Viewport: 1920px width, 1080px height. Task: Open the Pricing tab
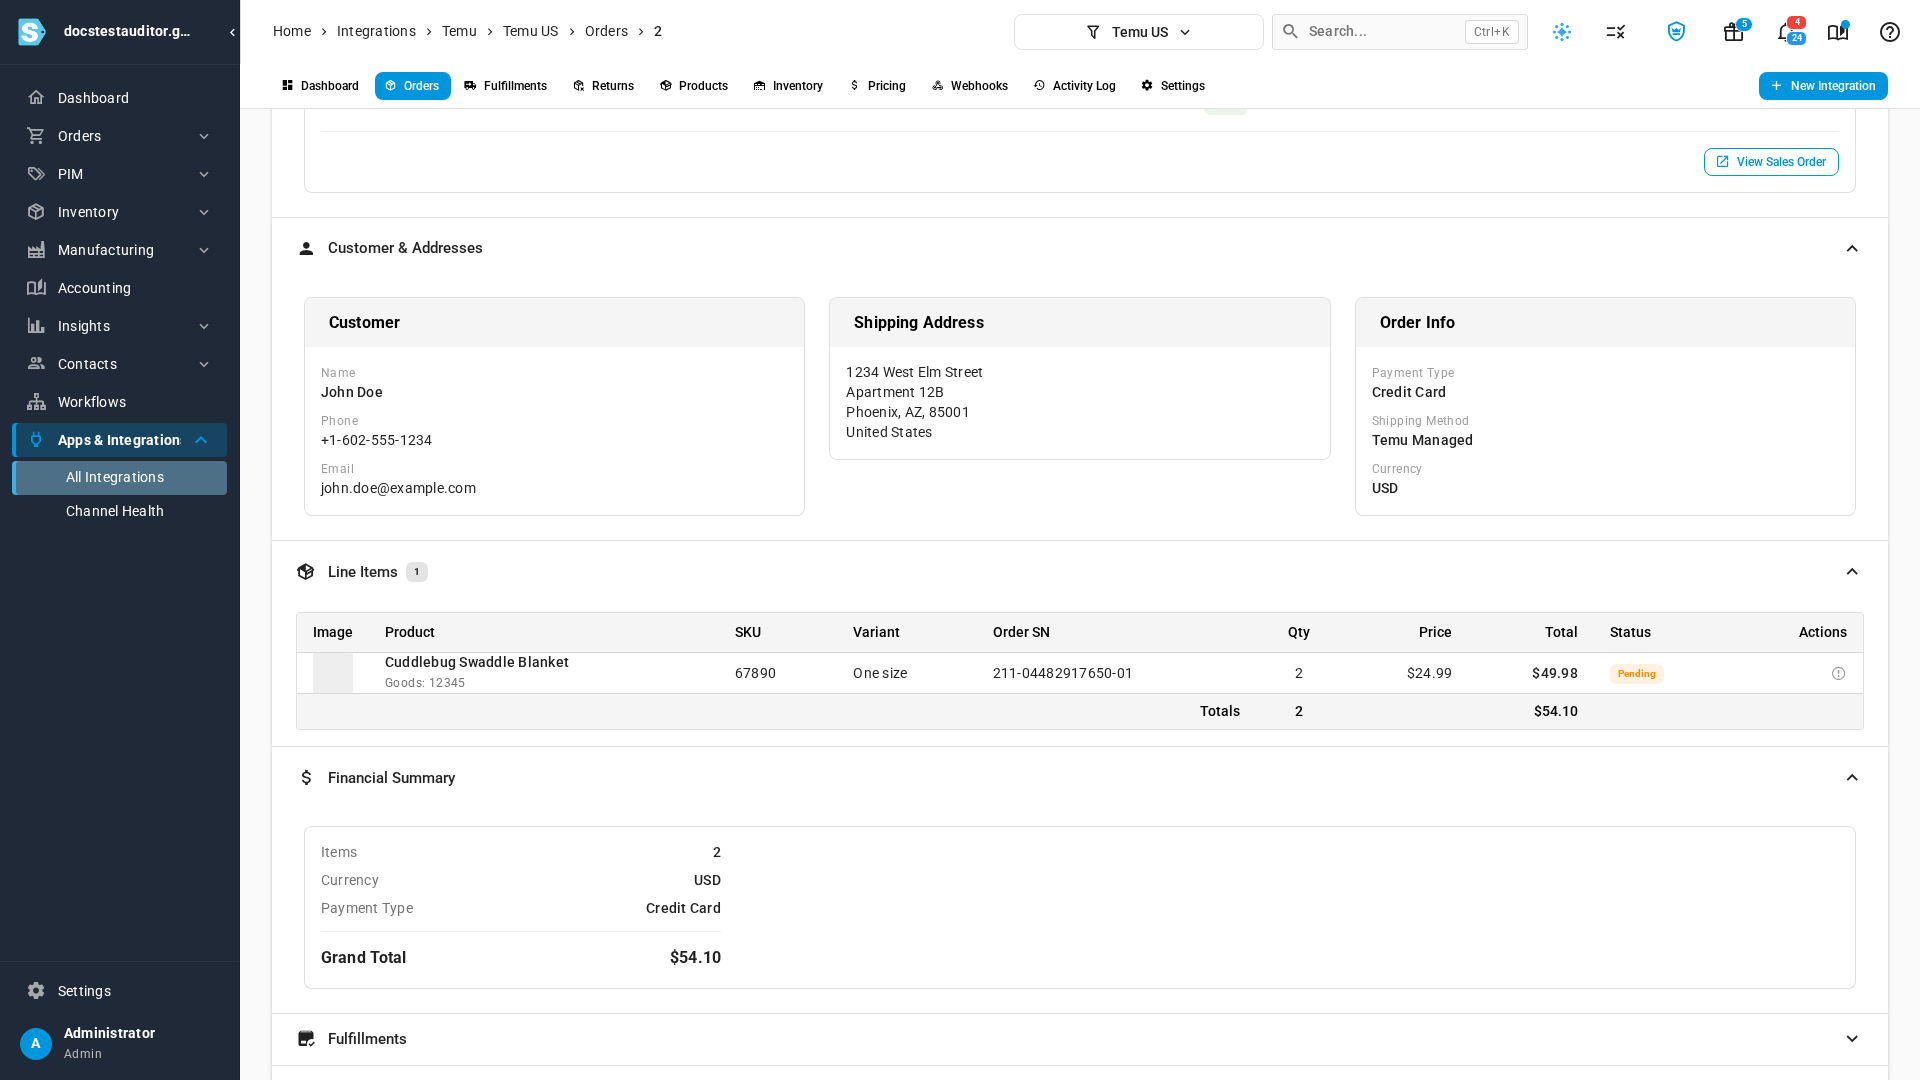coord(877,86)
